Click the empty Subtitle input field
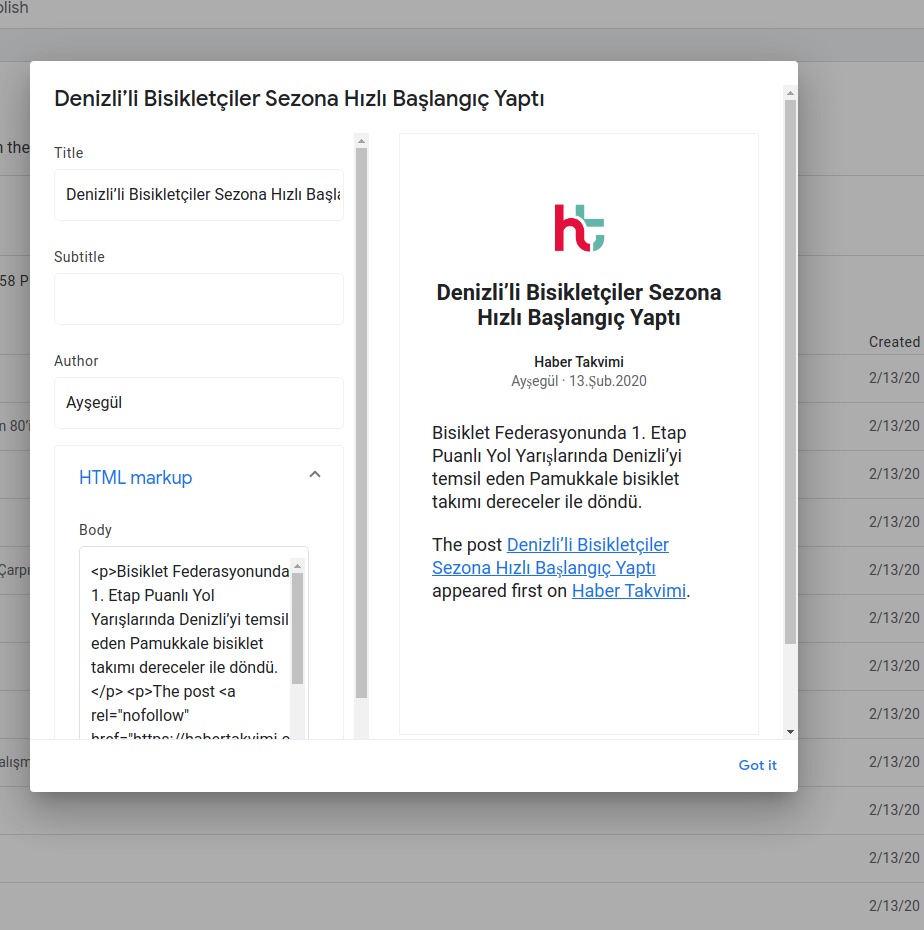924x930 pixels. click(x=199, y=299)
